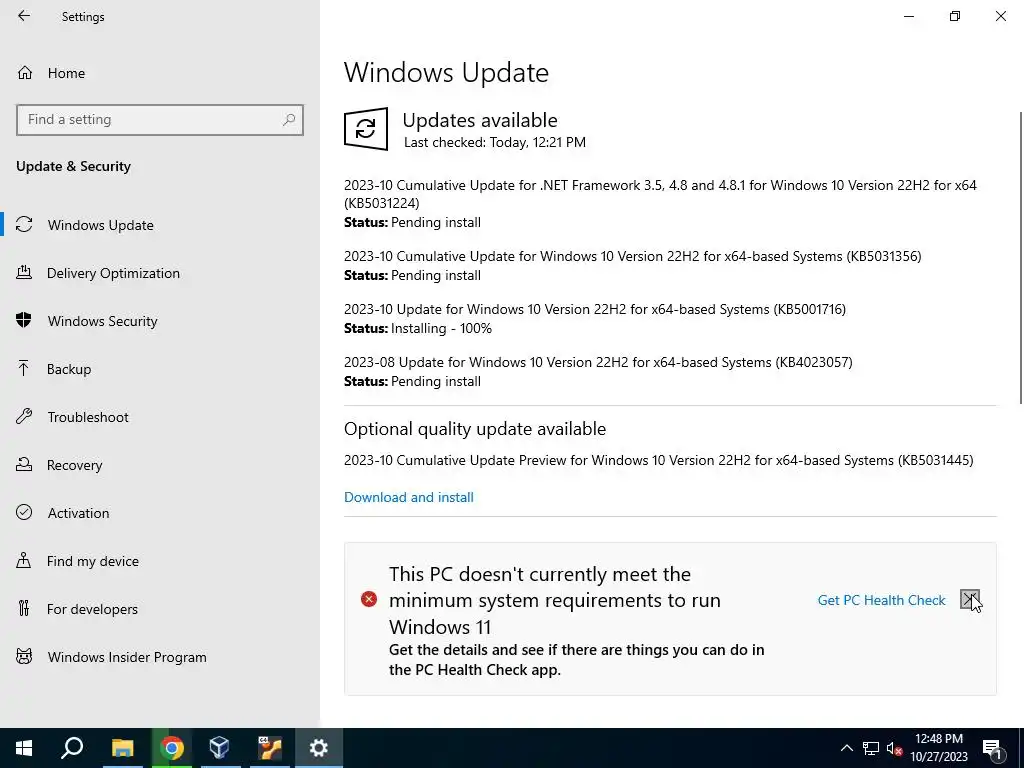Select the KB5031224 .NET Framework update text
Screen dimensions: 1024x768
pos(660,194)
